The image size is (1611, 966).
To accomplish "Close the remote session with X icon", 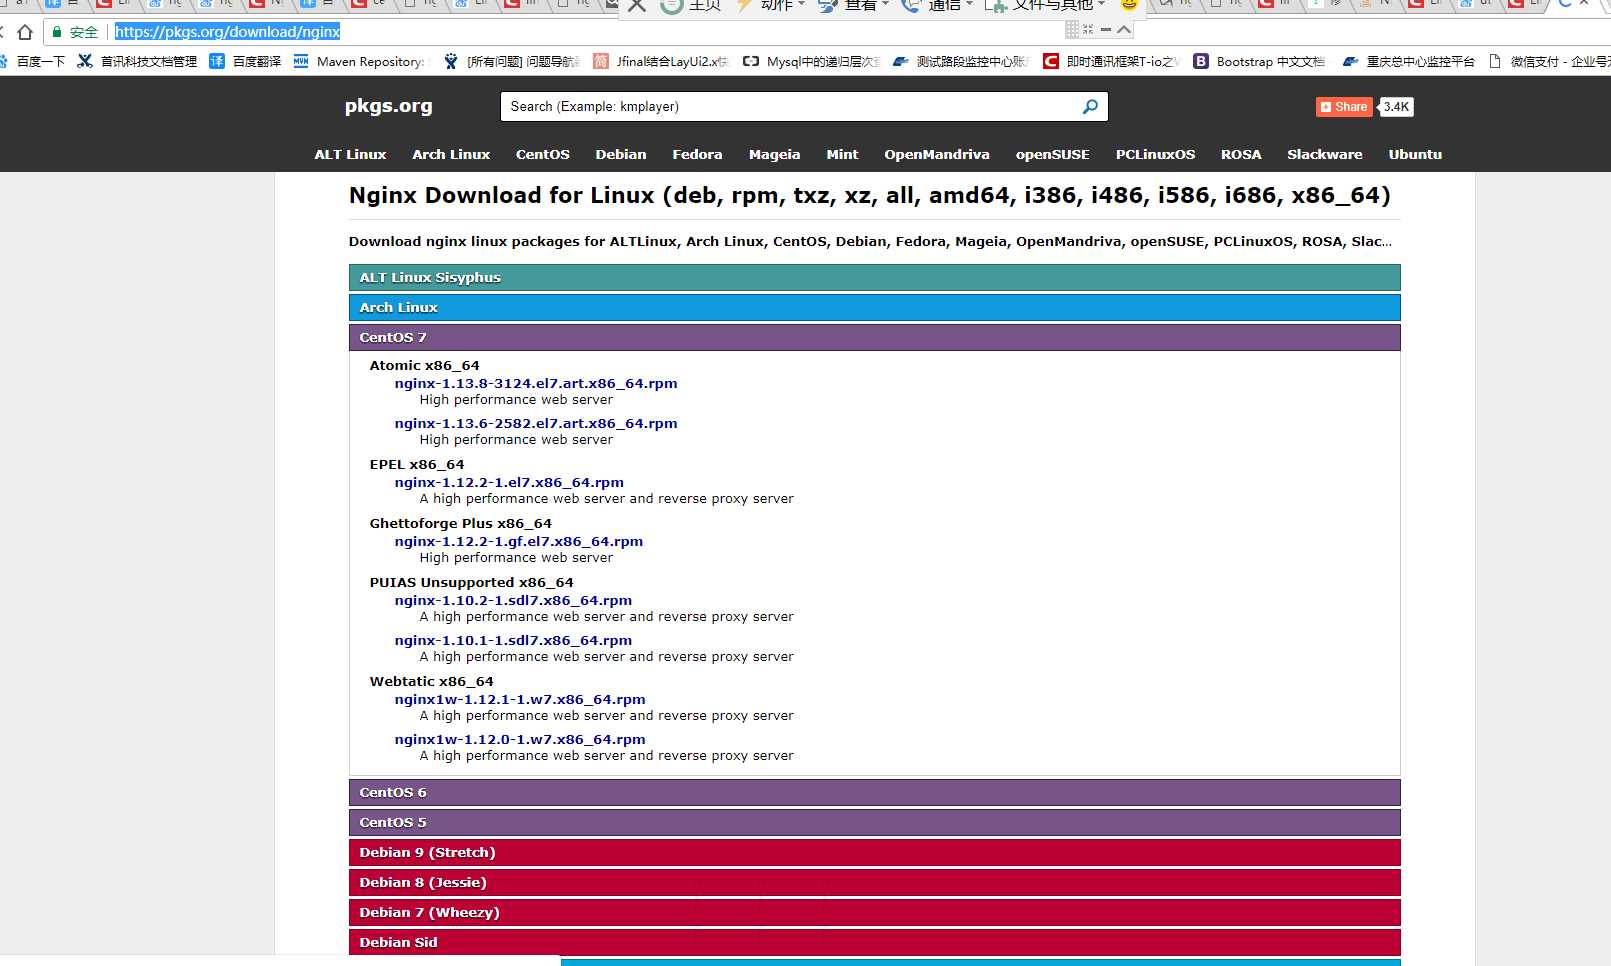I will click(637, 5).
